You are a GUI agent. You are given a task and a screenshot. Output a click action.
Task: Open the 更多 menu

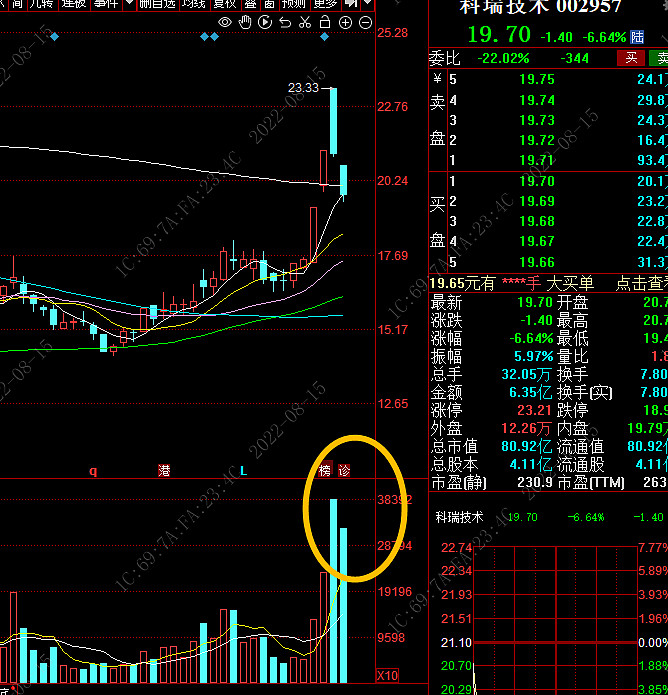[322, 4]
